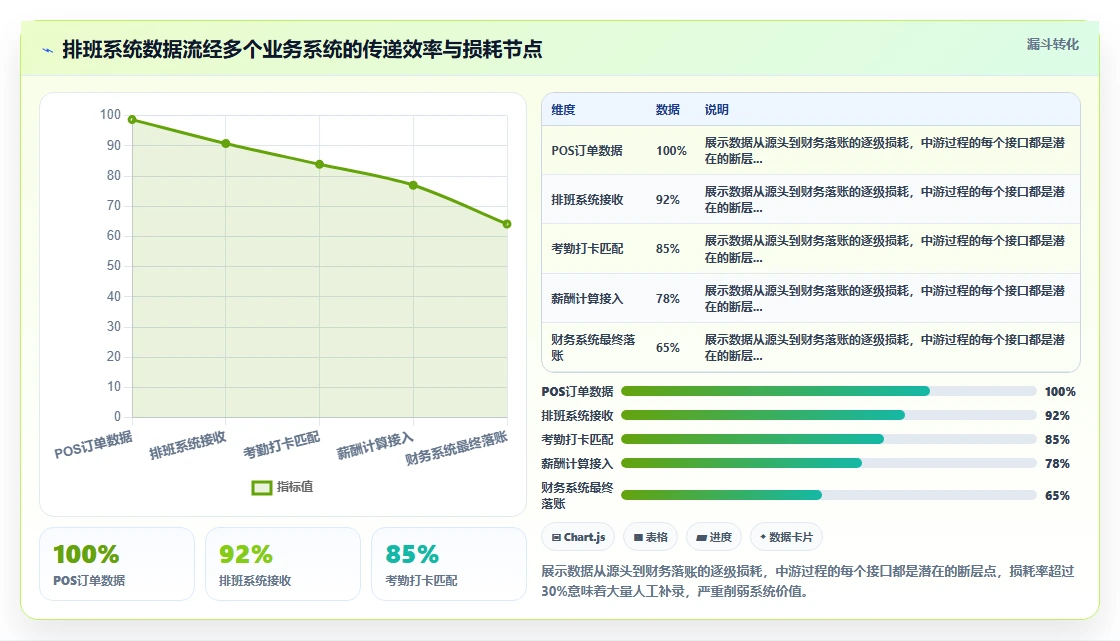Click the chart point for 考勤打卡匹配
The height and width of the screenshot is (641, 1120).
click(x=319, y=164)
